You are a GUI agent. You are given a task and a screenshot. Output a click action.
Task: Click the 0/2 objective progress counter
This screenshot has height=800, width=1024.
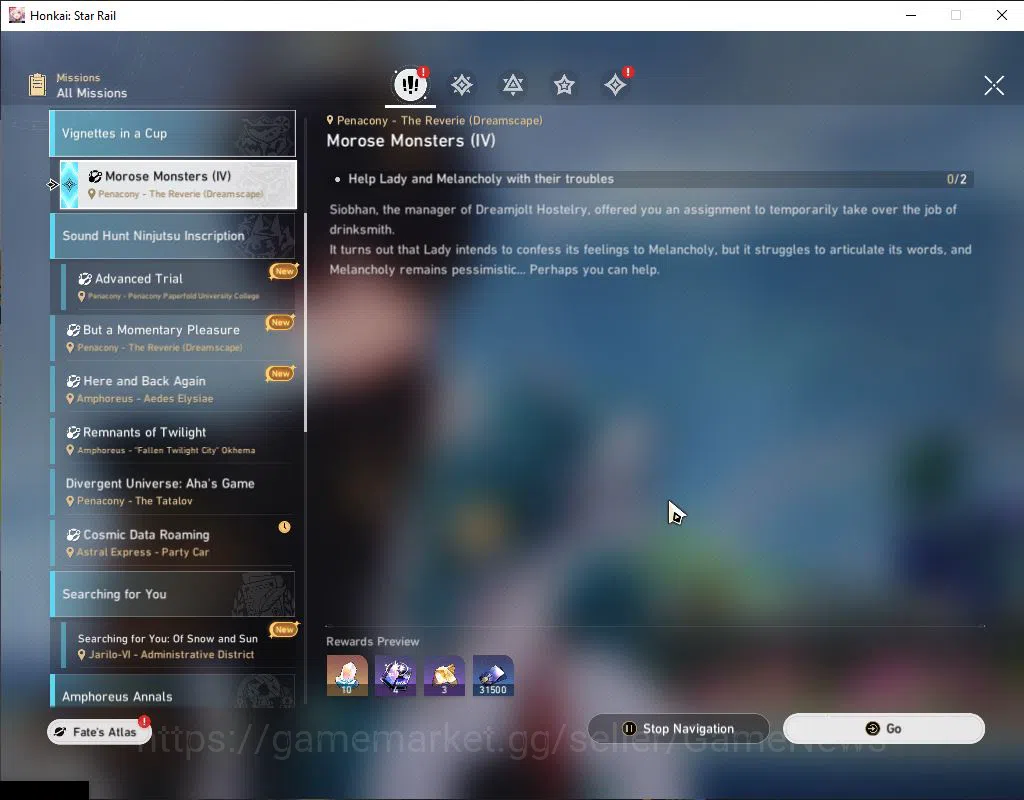[x=956, y=180]
